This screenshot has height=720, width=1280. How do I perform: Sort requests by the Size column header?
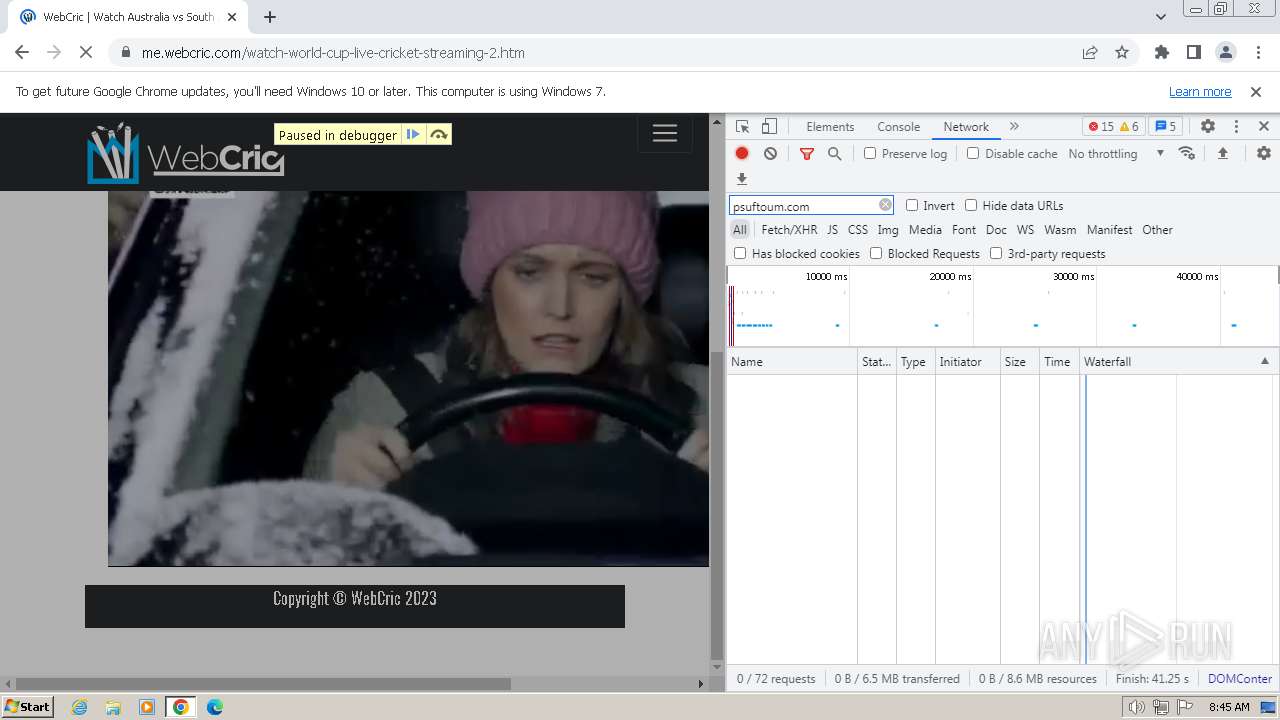click(1020, 361)
